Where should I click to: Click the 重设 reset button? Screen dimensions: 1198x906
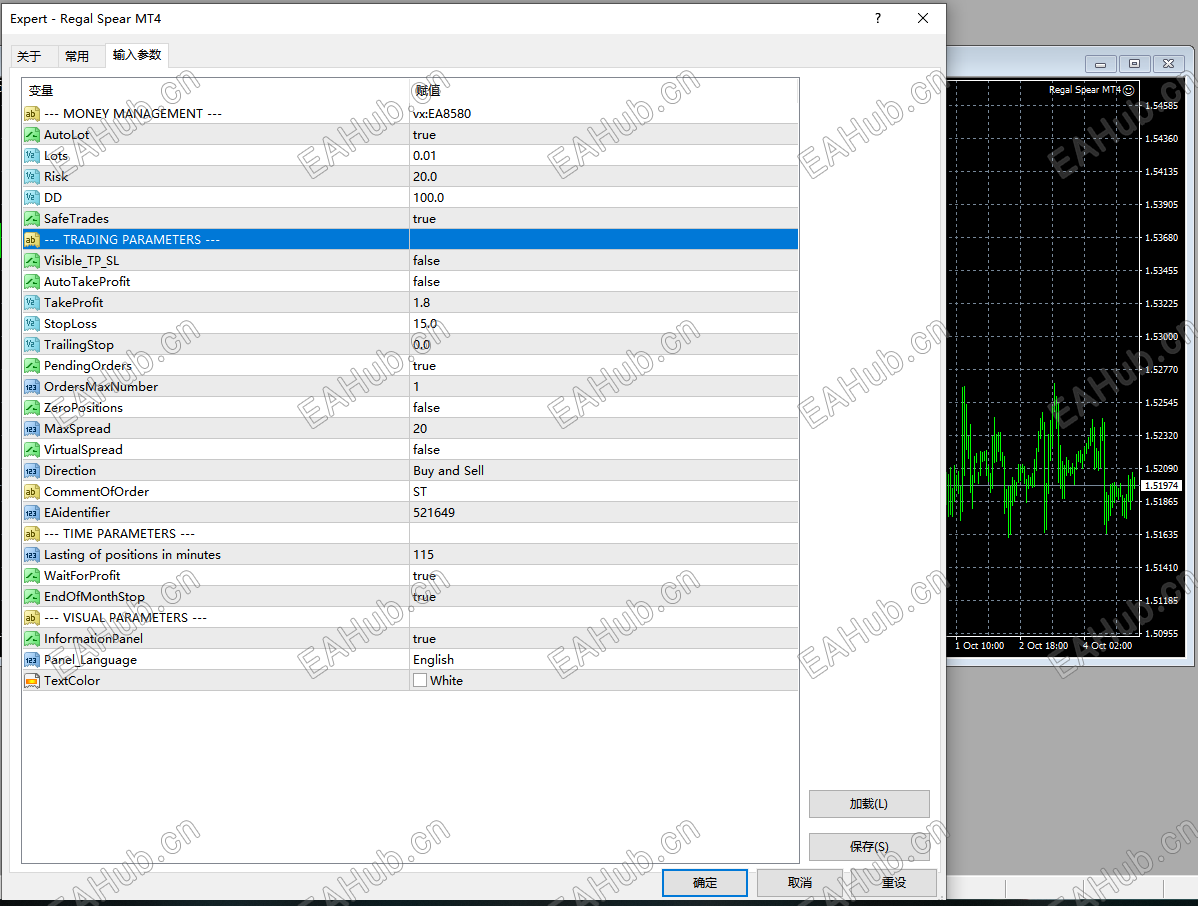click(894, 883)
